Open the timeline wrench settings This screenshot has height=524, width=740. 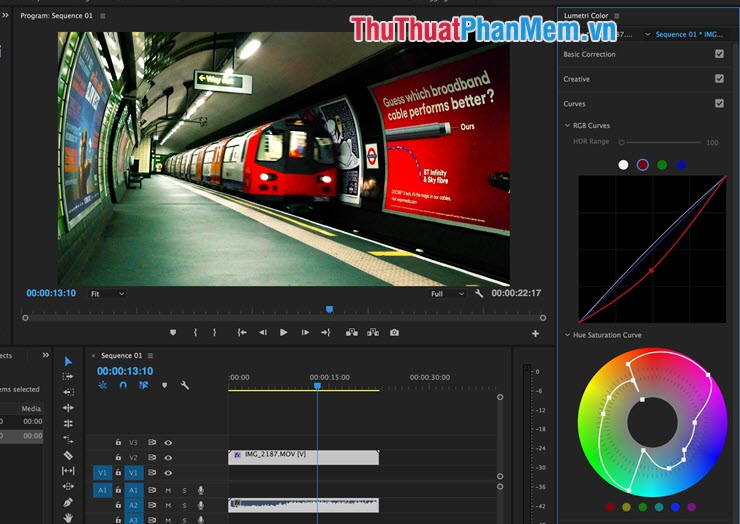point(185,385)
